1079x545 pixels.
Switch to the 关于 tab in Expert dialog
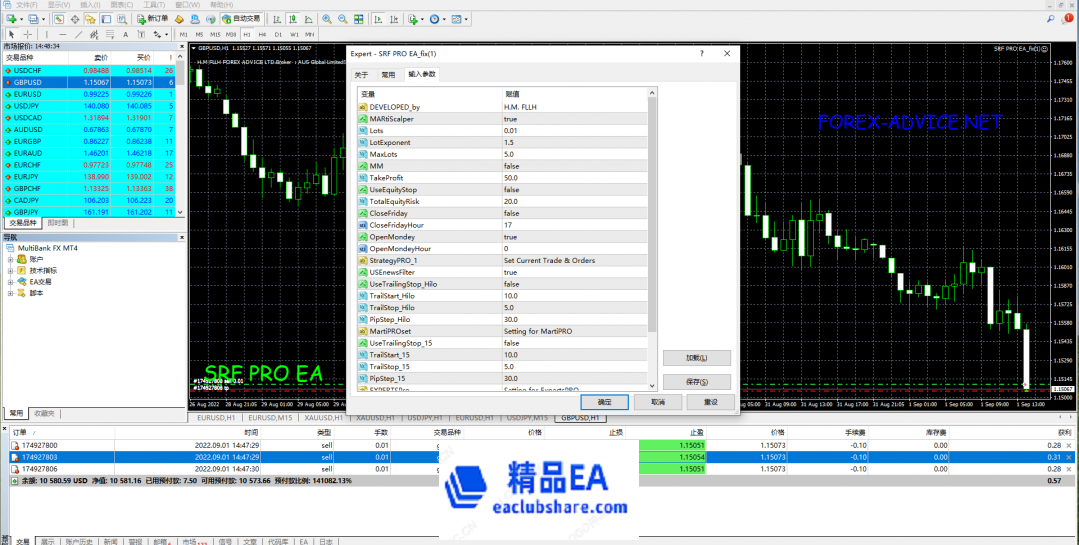click(361, 74)
